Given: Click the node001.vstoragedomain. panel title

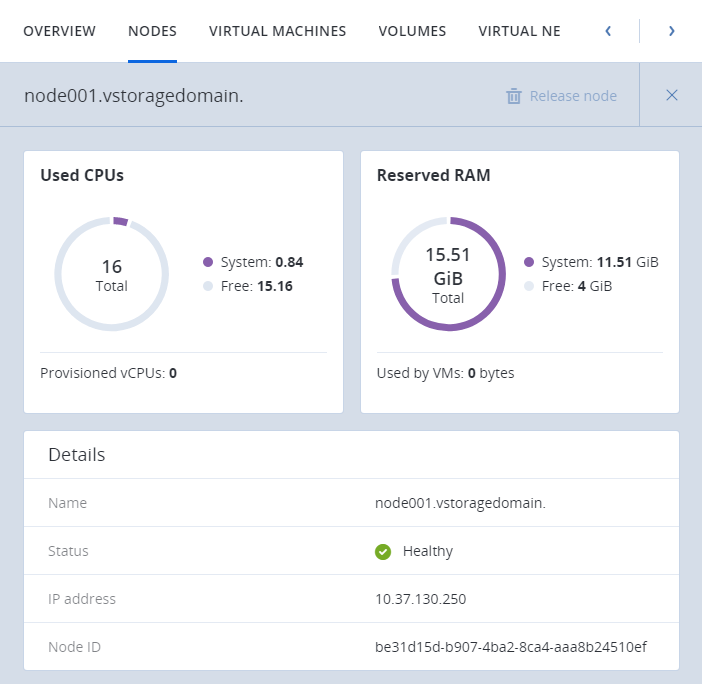Looking at the screenshot, I should tap(133, 96).
